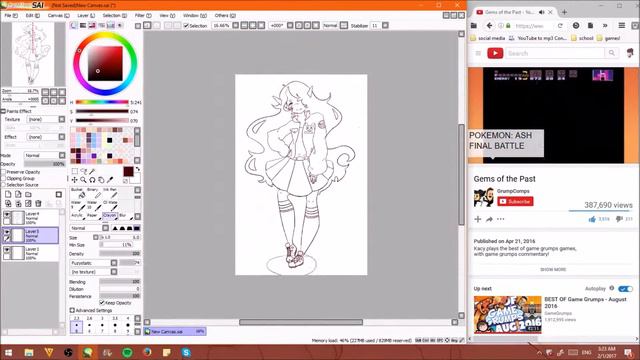The height and width of the screenshot is (360, 640).
Task: Collapse the Paints Effect section
Action: [3, 111]
